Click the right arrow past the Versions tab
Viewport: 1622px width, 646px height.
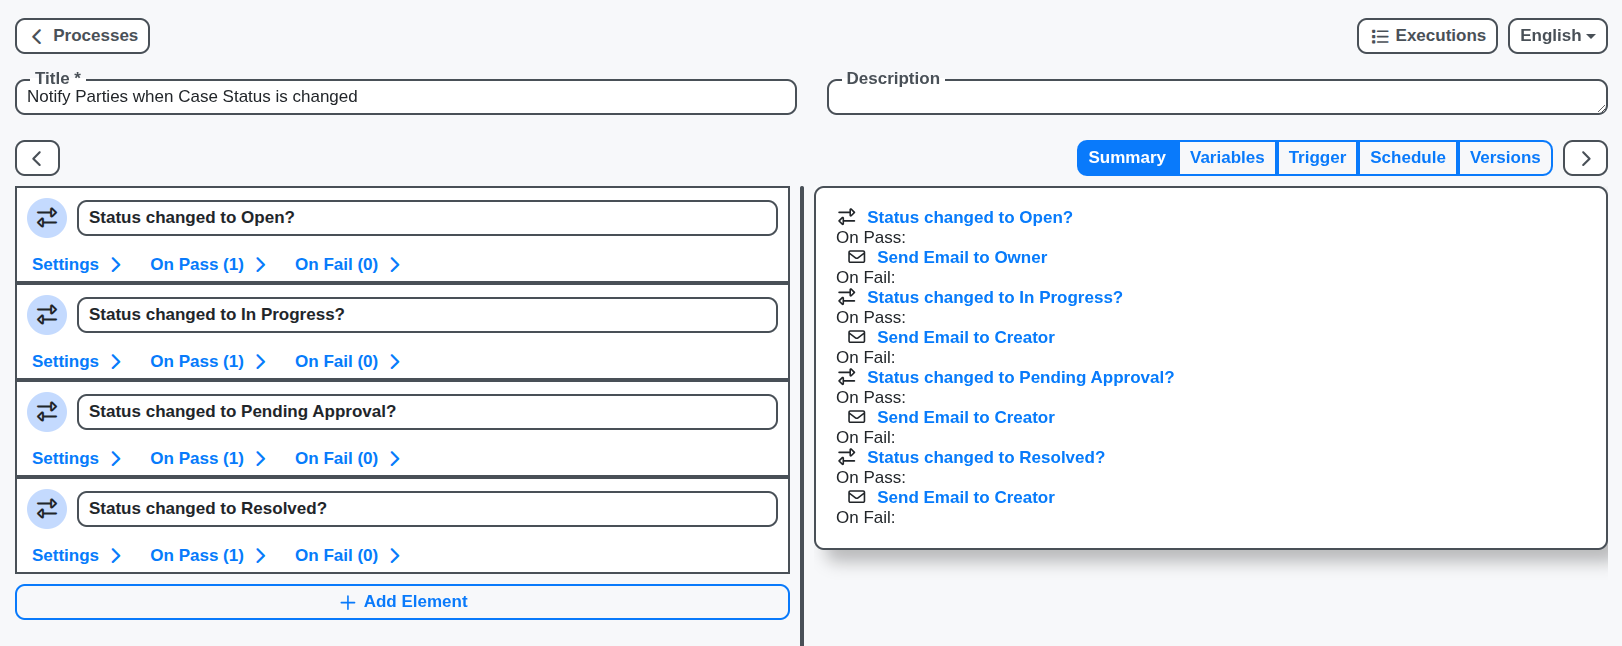coord(1585,157)
